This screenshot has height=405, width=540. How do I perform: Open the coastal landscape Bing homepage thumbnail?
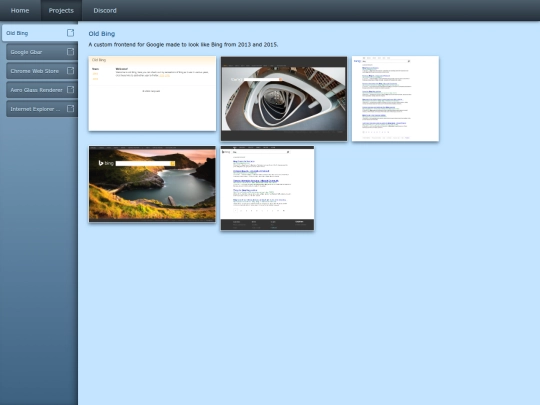pos(152,184)
